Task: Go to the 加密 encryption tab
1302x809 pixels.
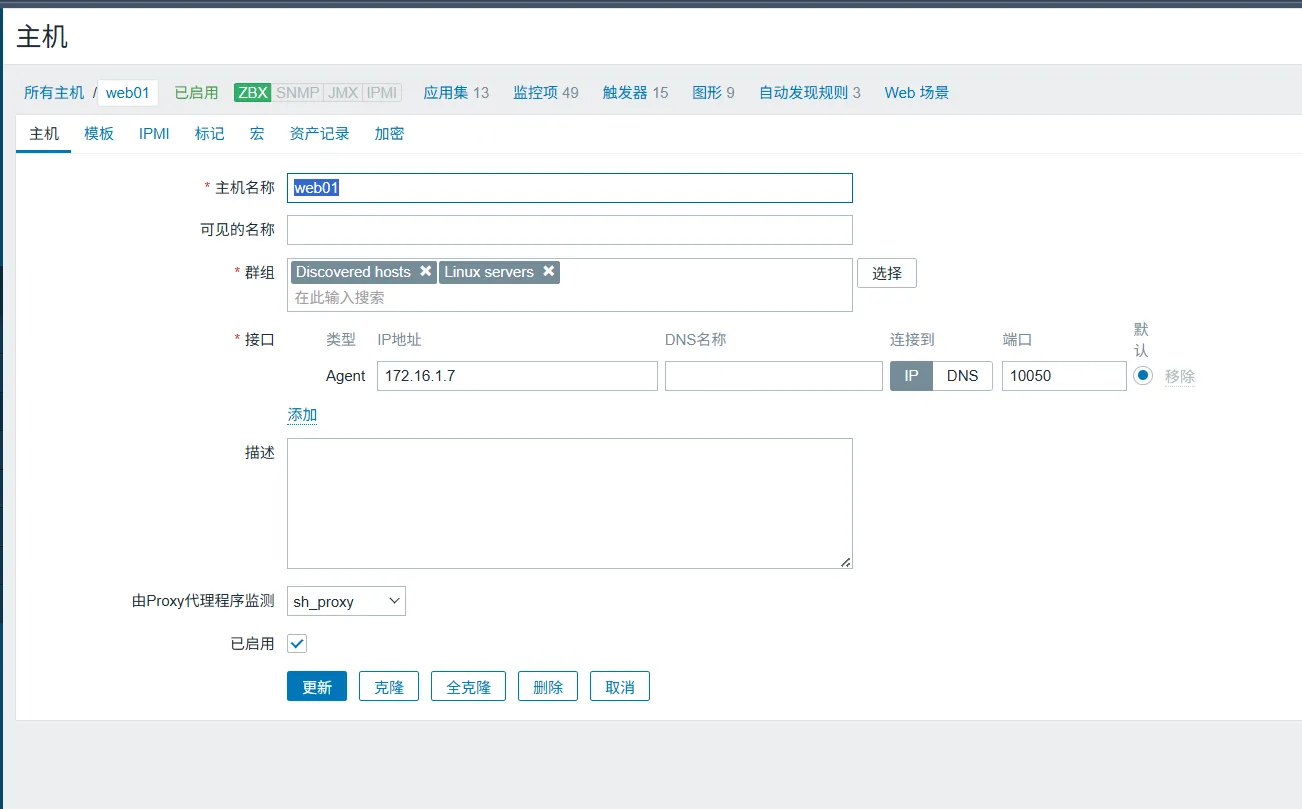Action: point(389,134)
